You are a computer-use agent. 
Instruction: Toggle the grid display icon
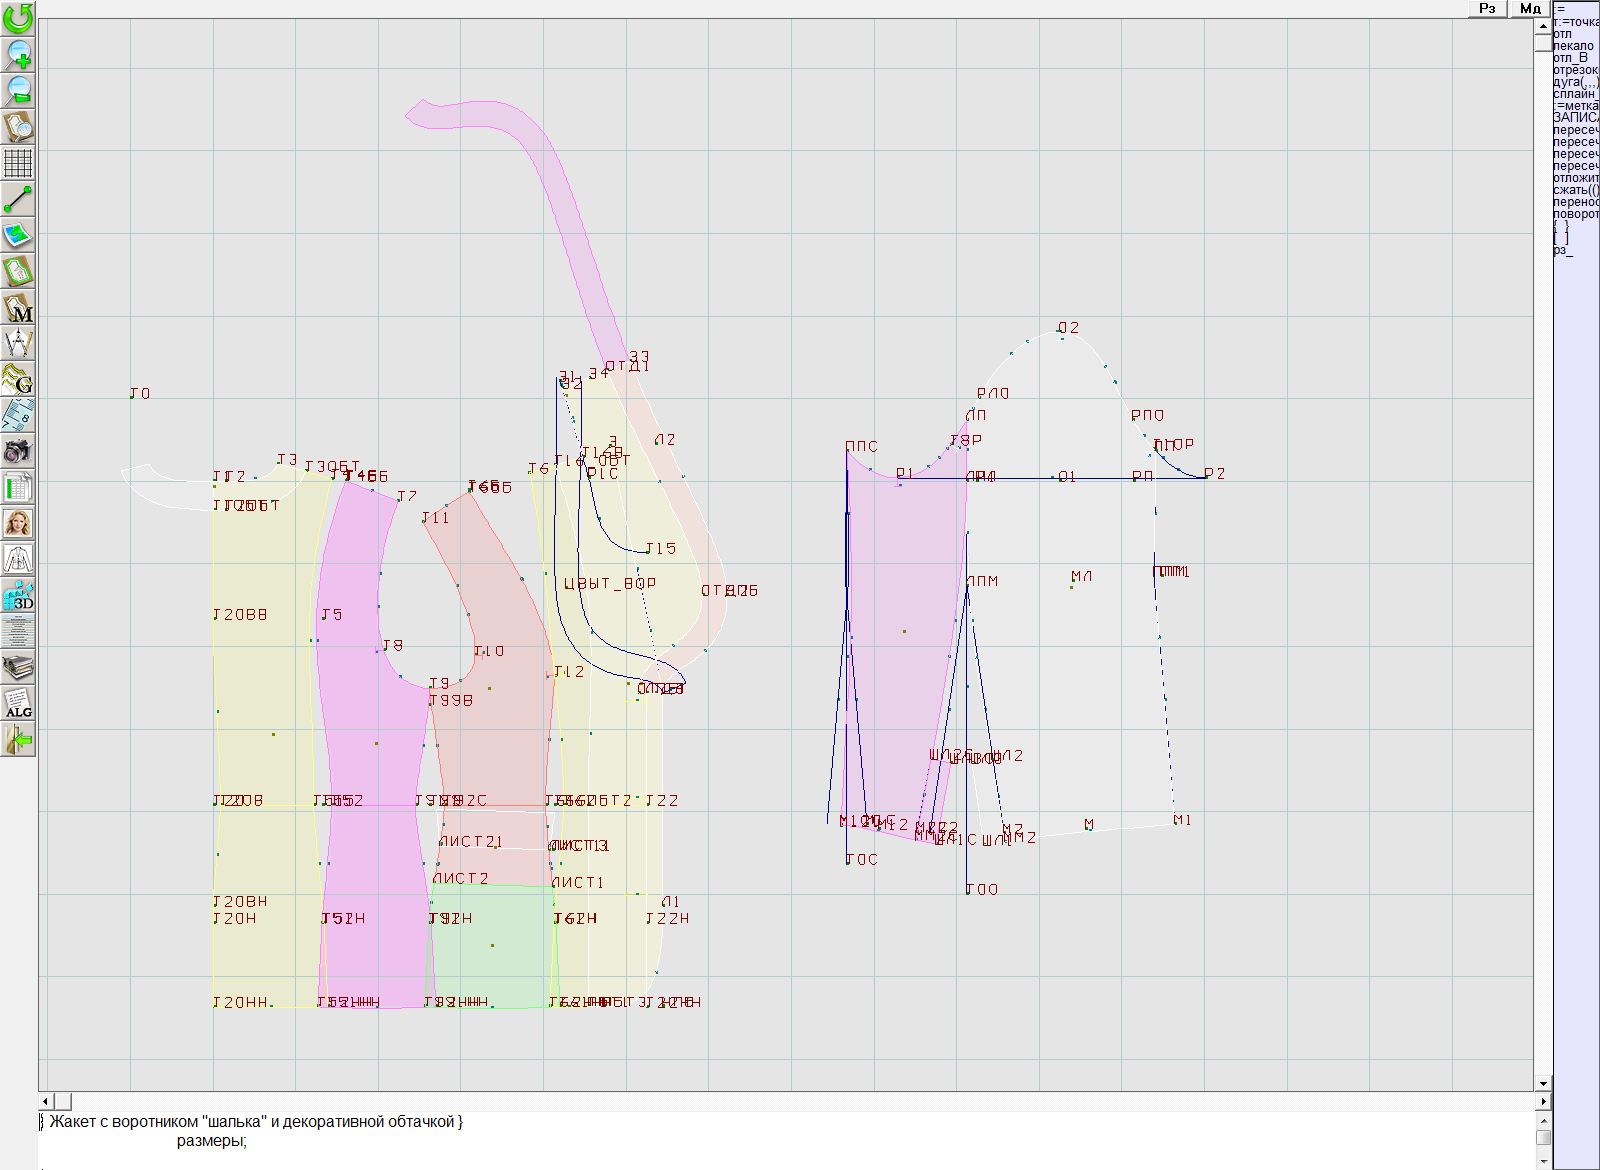pos(18,162)
